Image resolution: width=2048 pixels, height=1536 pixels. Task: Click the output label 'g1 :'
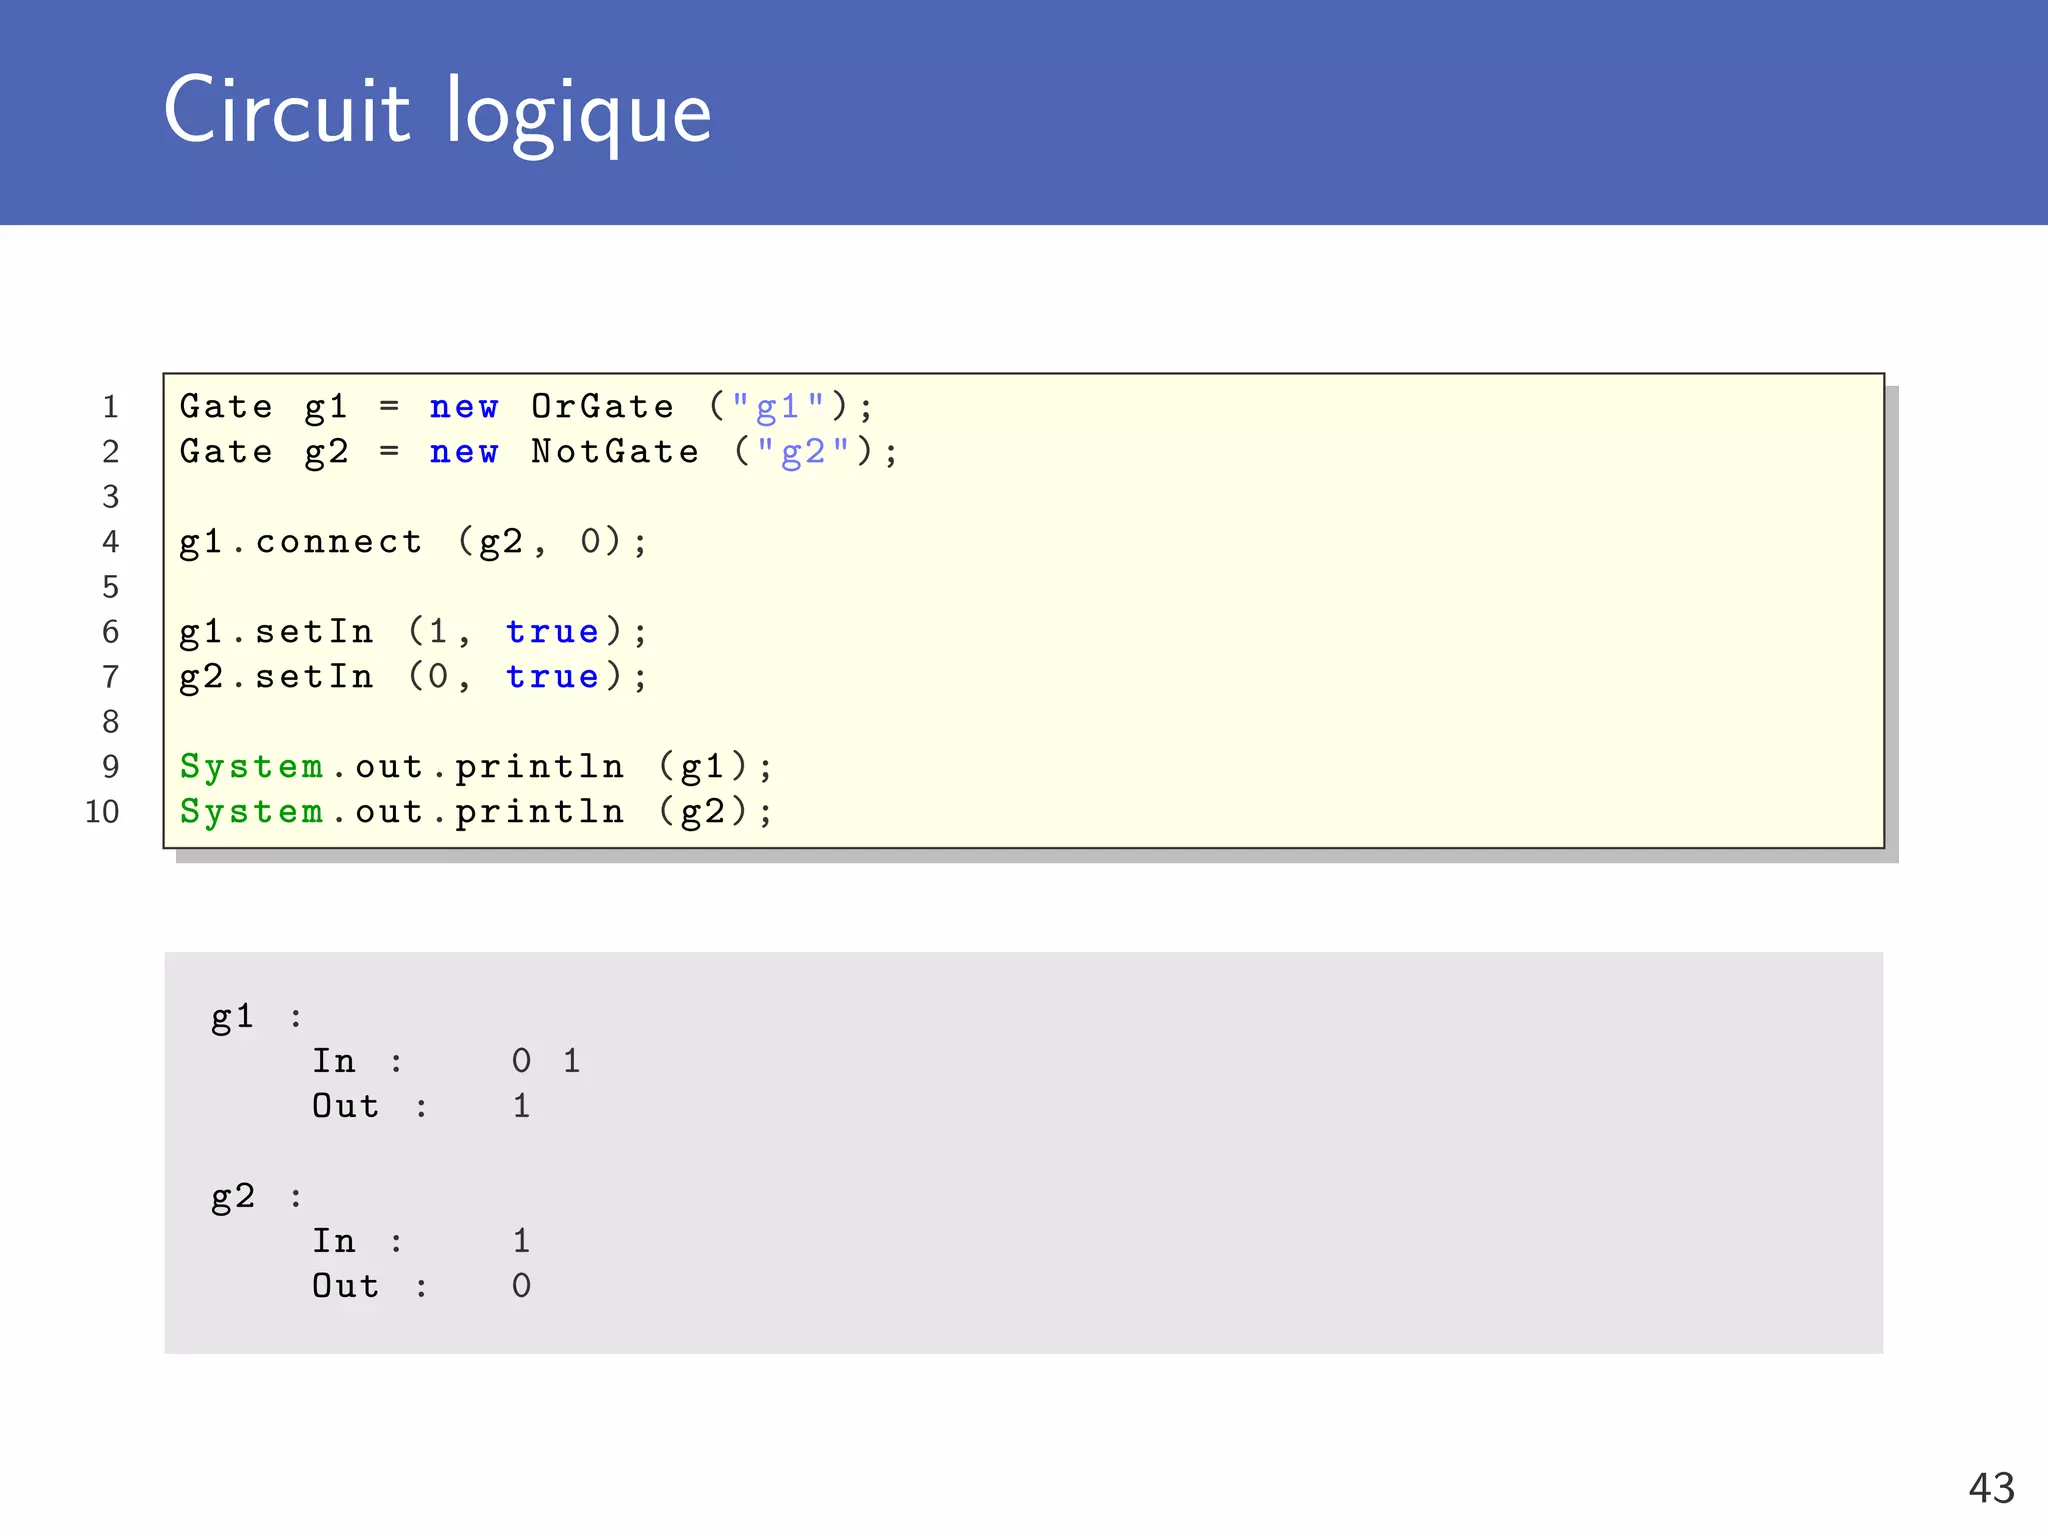(x=256, y=1018)
